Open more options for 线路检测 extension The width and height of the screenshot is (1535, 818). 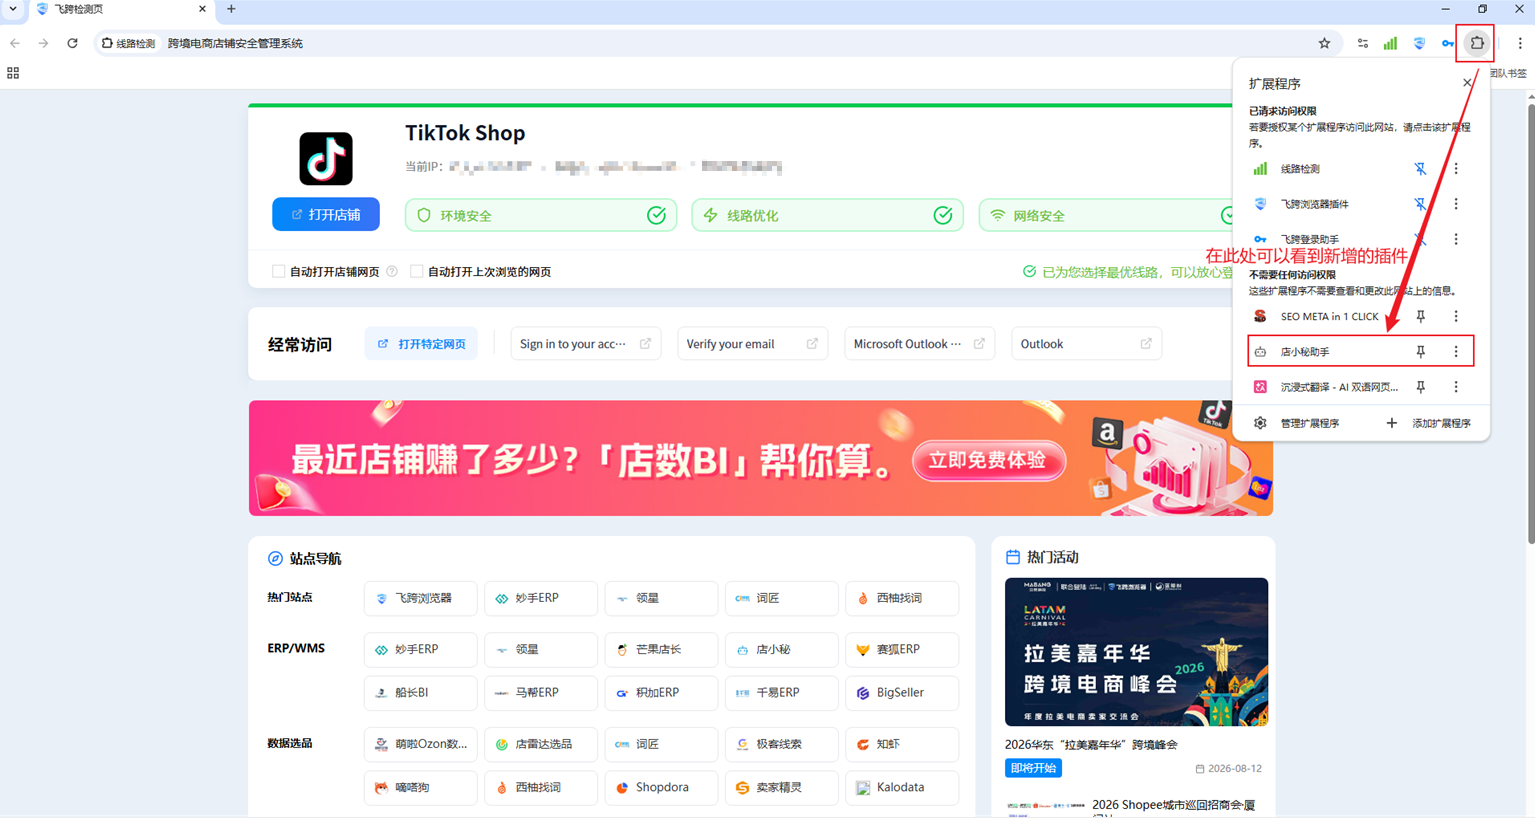[1456, 169]
